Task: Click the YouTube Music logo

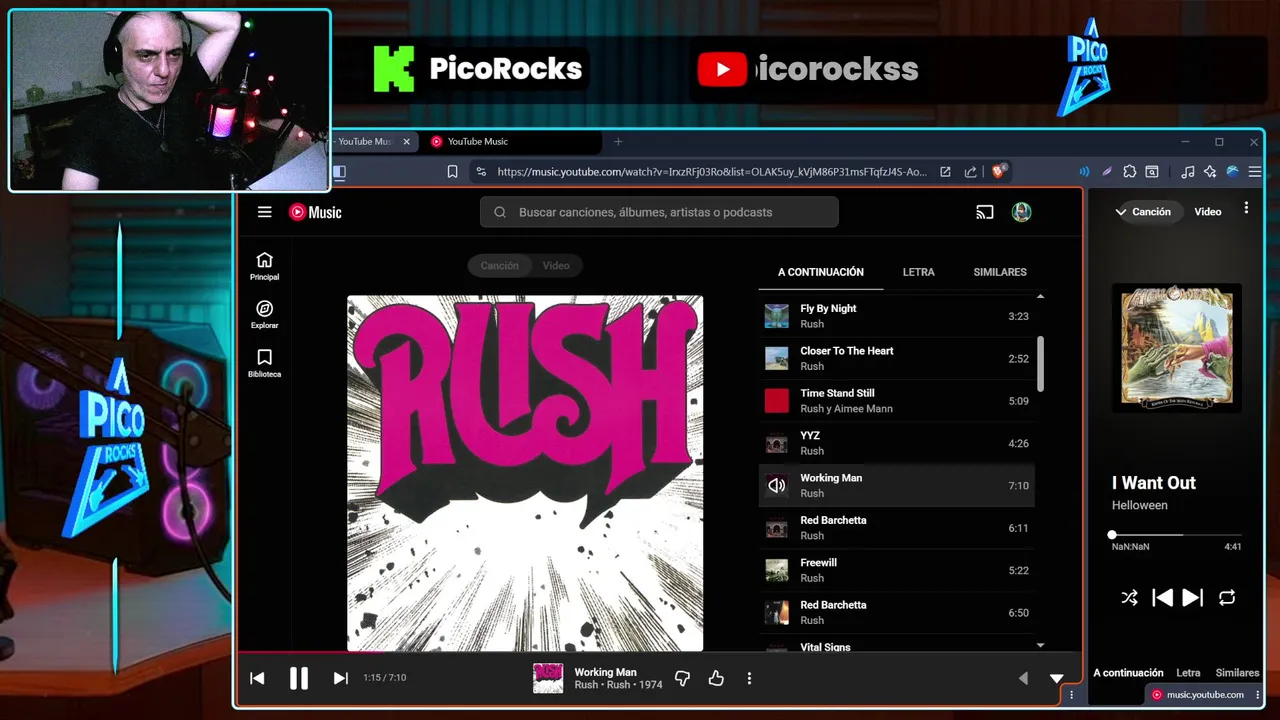Action: coord(315,212)
